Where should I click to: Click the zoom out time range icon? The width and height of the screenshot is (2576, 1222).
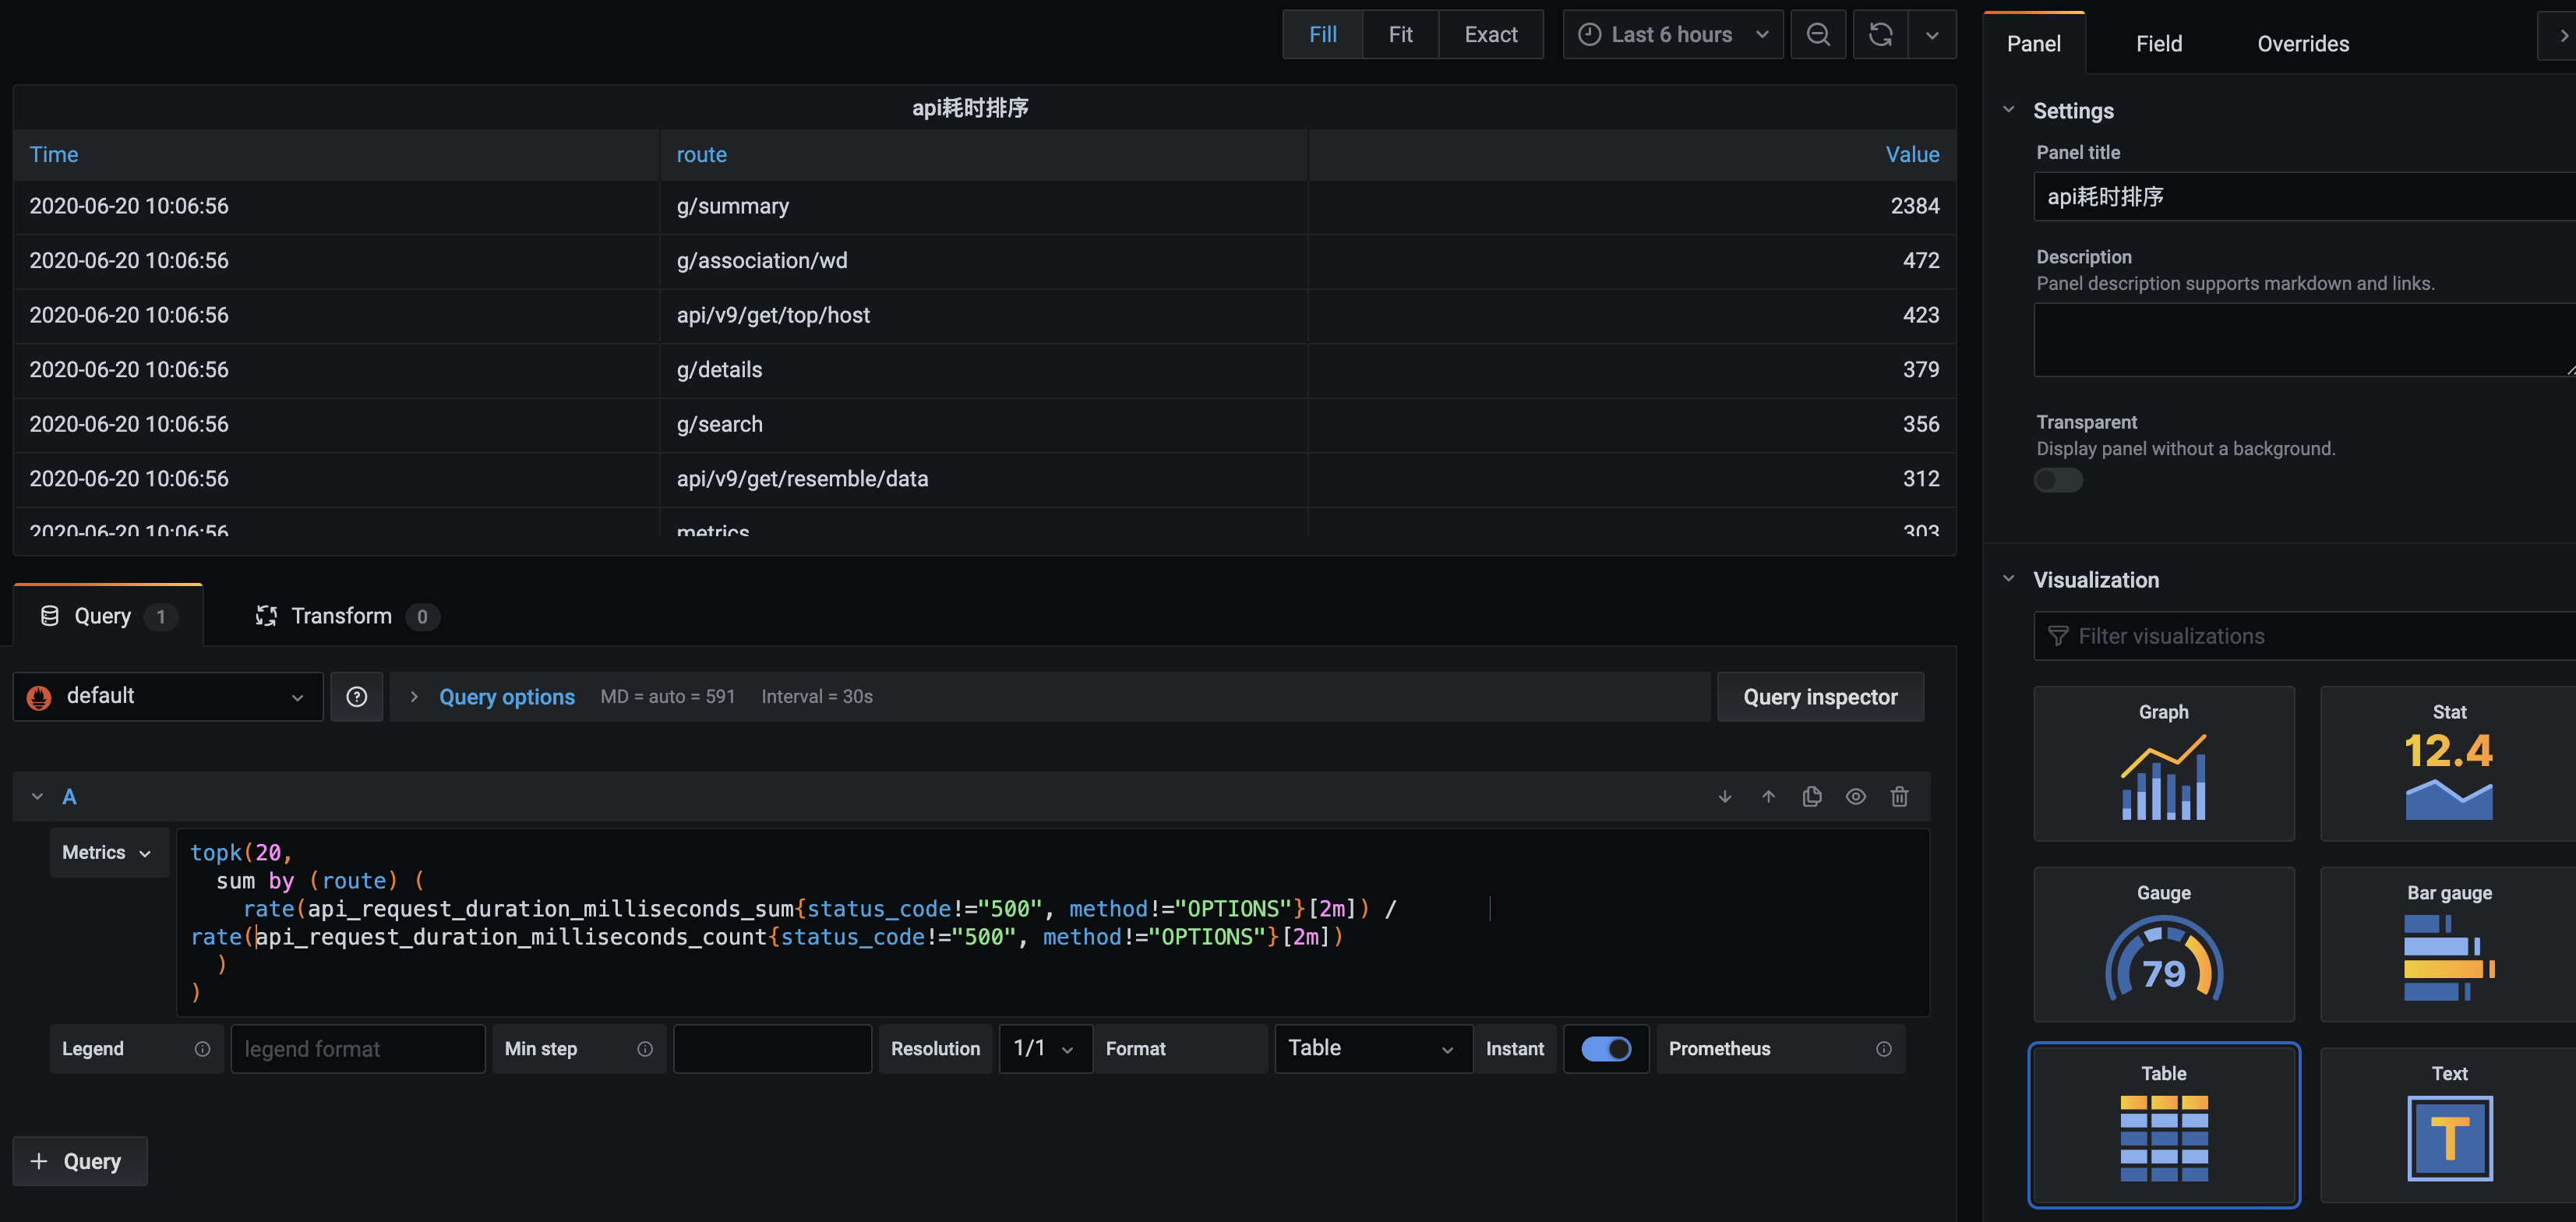click(x=1817, y=35)
